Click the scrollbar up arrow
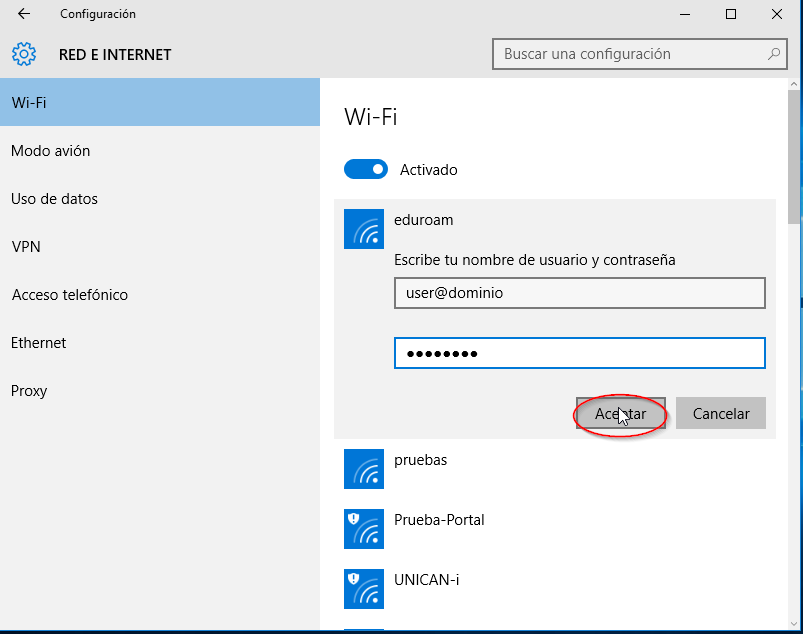The image size is (803, 634). pos(794,83)
